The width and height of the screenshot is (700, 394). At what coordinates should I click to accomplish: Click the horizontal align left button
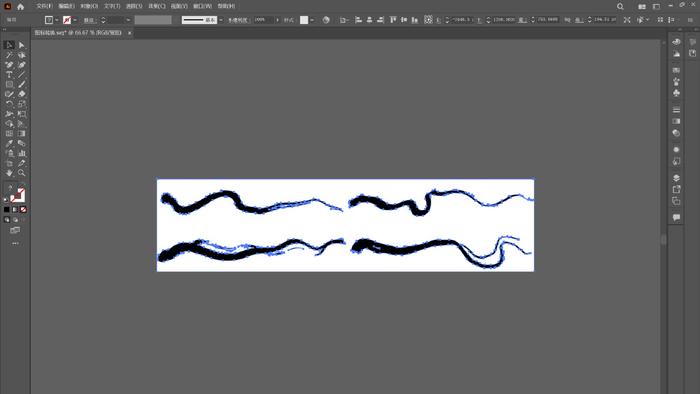358,20
